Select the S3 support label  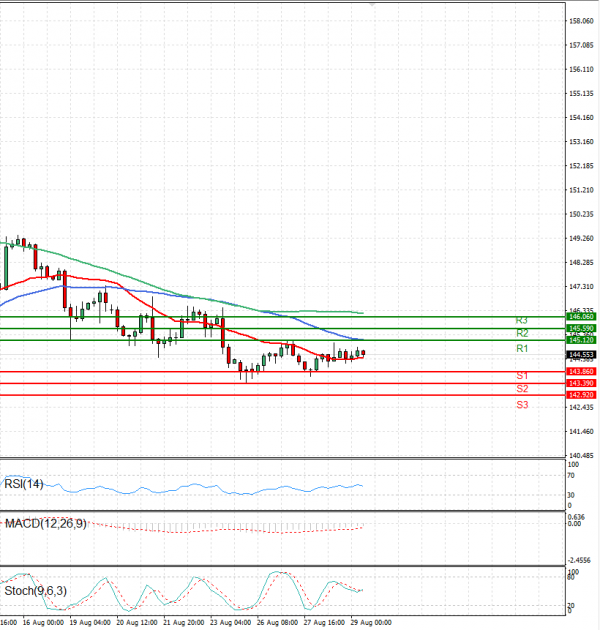522,405
